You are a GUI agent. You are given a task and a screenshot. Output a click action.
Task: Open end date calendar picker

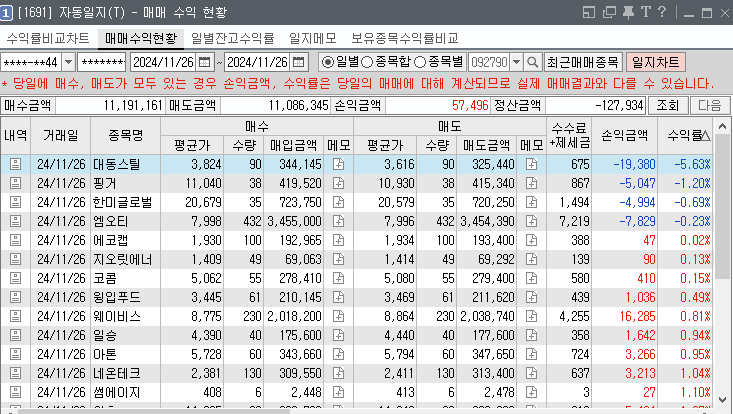pos(299,62)
